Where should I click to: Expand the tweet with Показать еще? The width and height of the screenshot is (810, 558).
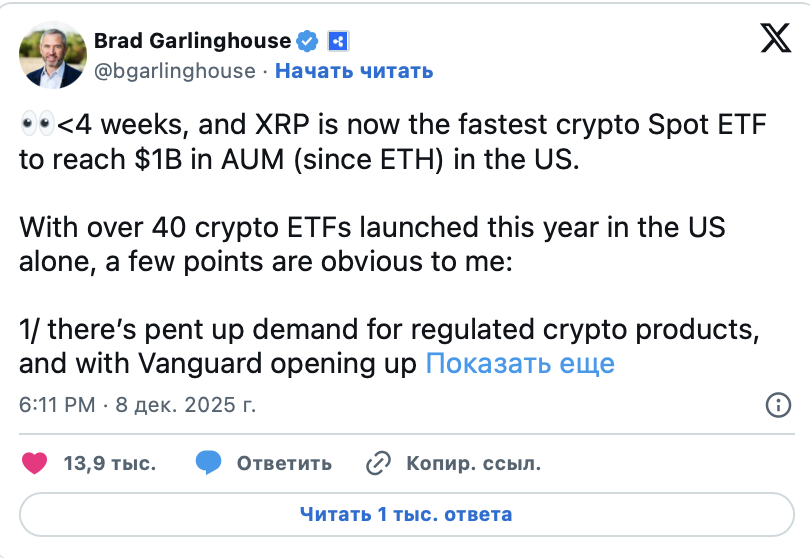520,363
